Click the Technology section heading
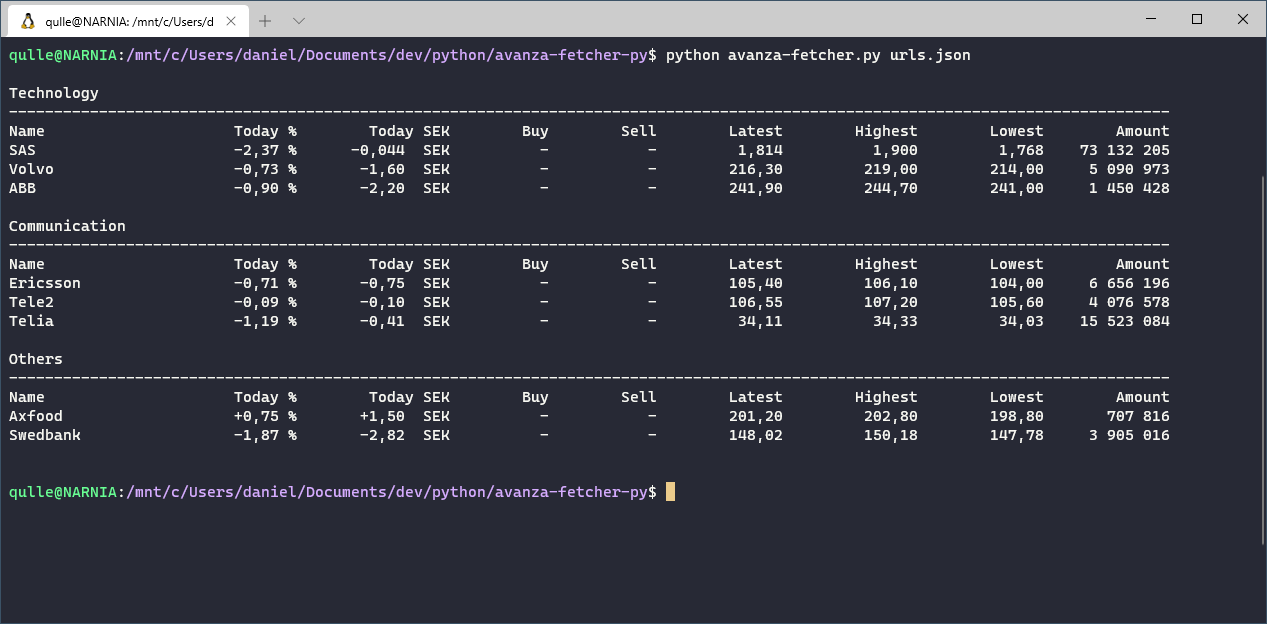This screenshot has width=1267, height=624. (x=54, y=93)
